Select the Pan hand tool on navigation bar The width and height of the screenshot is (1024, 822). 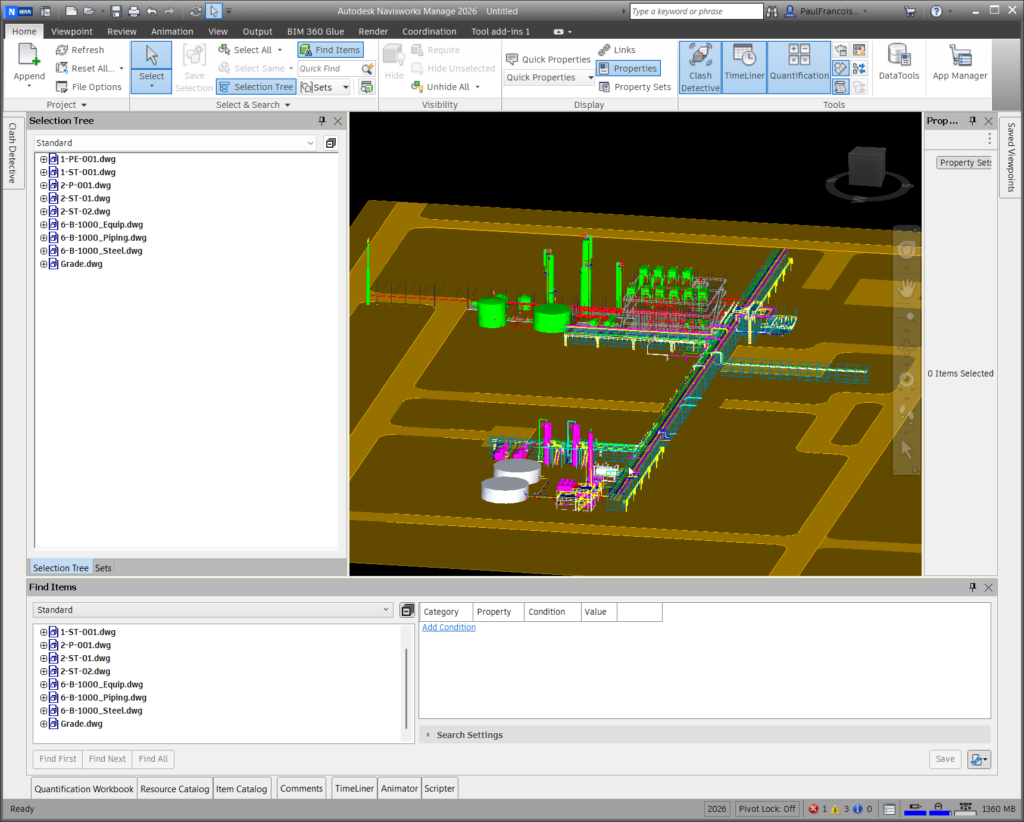tap(906, 287)
